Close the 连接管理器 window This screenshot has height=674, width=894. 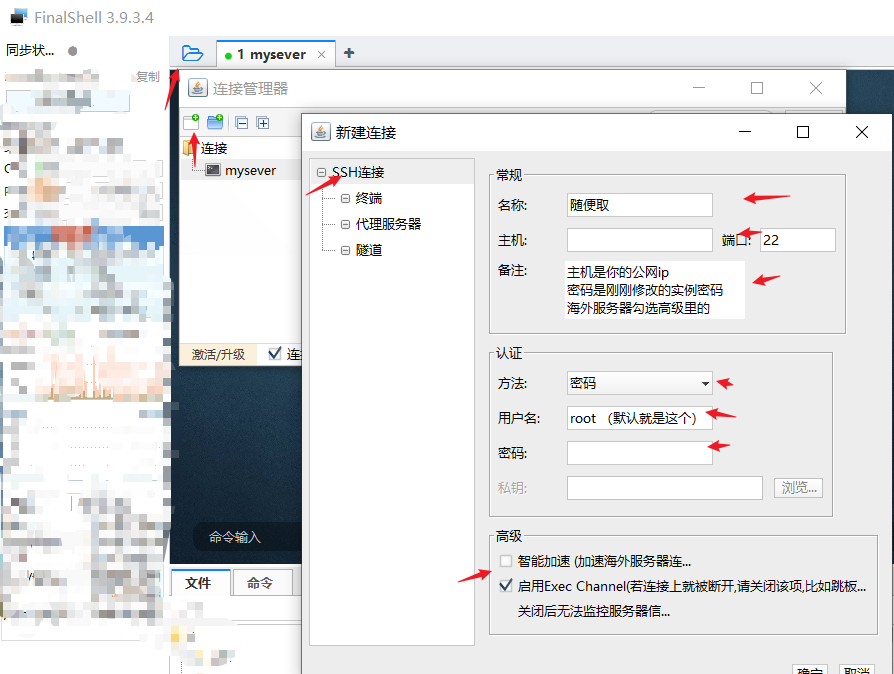(816, 88)
